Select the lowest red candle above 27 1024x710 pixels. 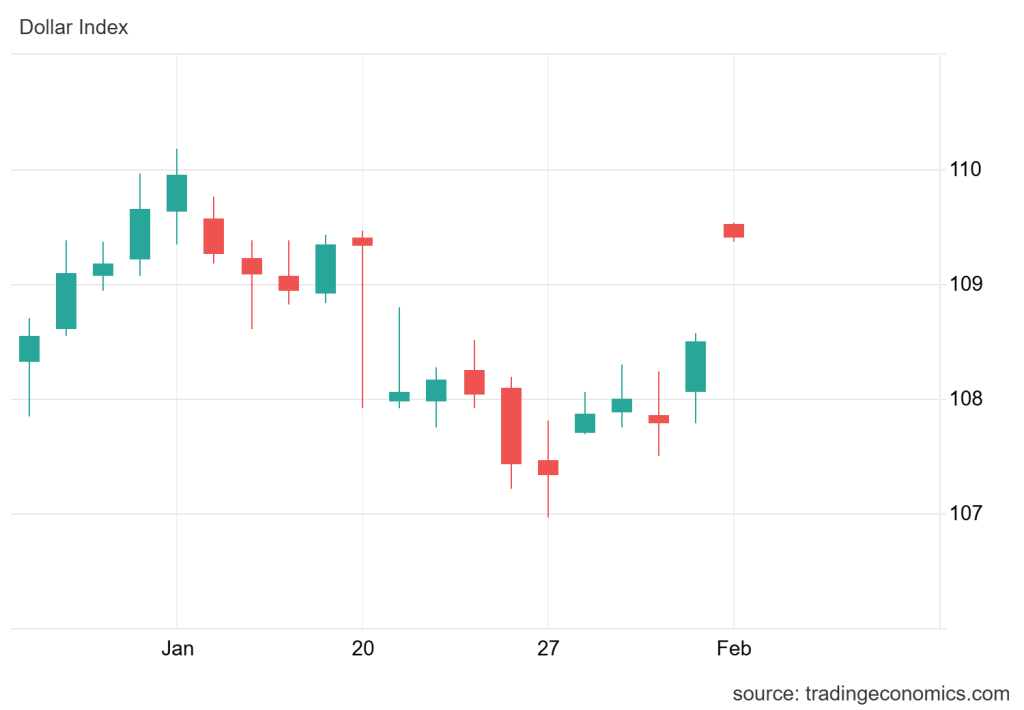548,467
